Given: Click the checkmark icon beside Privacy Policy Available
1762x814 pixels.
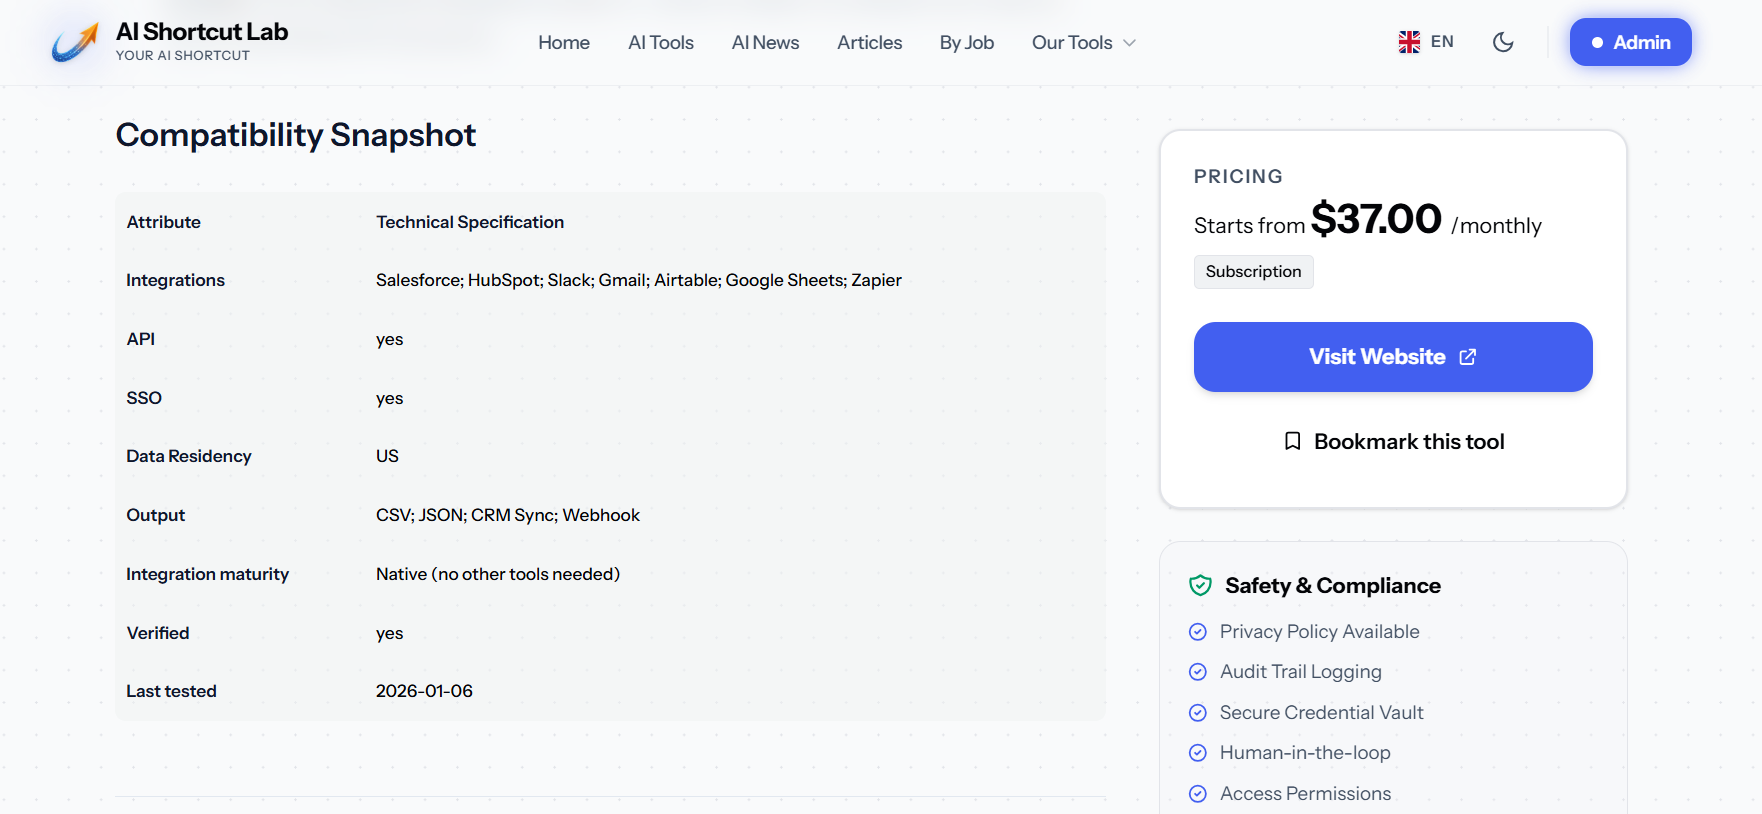Looking at the screenshot, I should coord(1198,632).
